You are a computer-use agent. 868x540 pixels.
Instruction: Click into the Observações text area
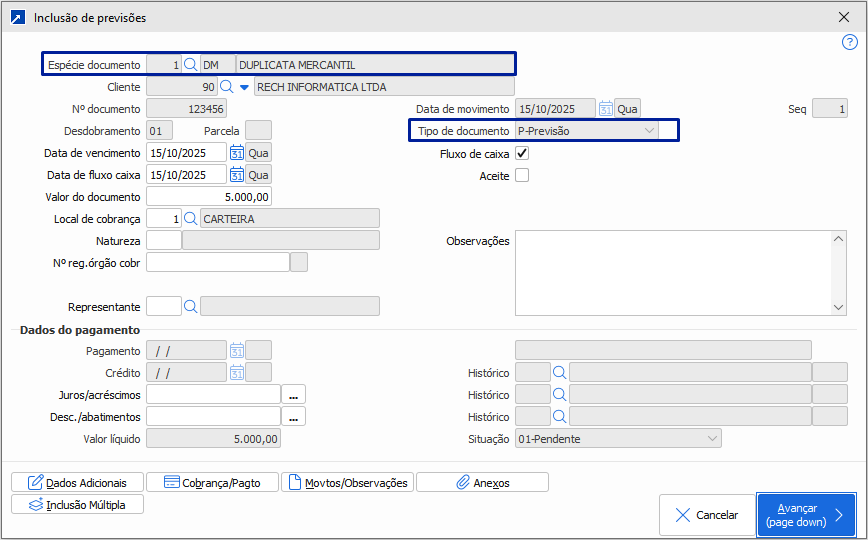click(672, 272)
